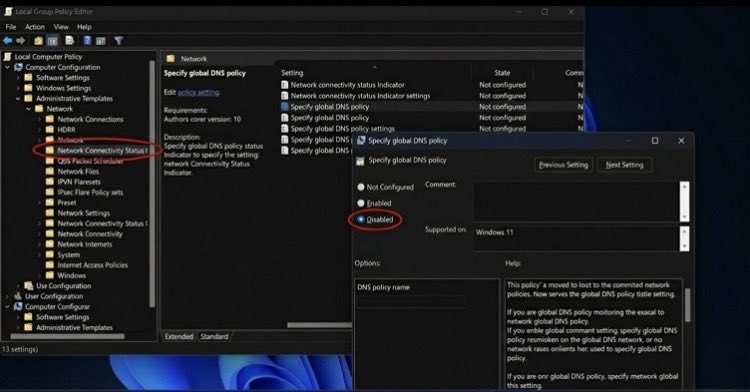Switch to the Extended tab

179,337
